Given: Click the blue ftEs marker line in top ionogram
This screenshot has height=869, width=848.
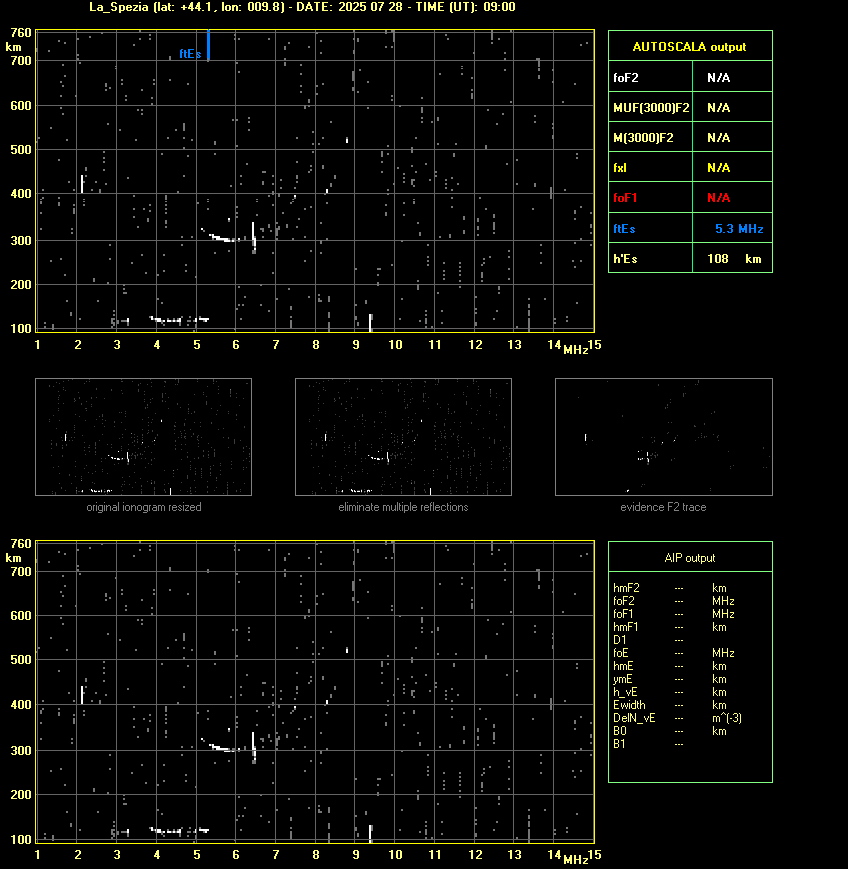Looking at the screenshot, I should (208, 45).
